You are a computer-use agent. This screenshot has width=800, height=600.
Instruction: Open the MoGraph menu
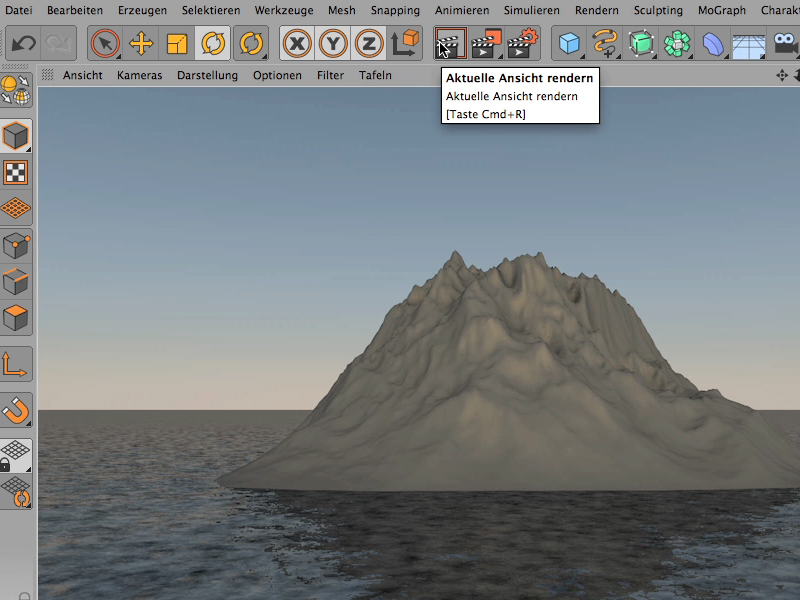point(721,10)
